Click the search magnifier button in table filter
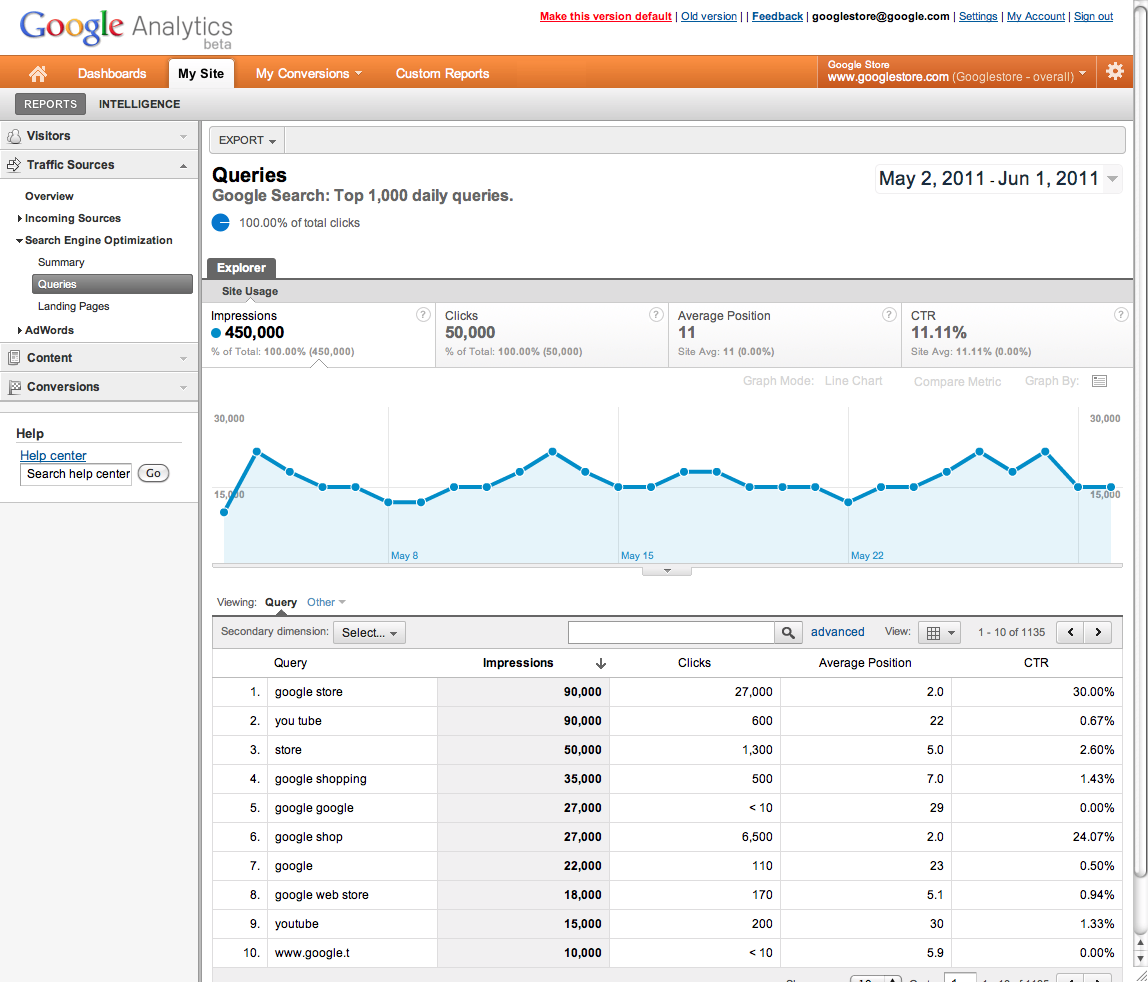The image size is (1148, 982). (x=789, y=632)
